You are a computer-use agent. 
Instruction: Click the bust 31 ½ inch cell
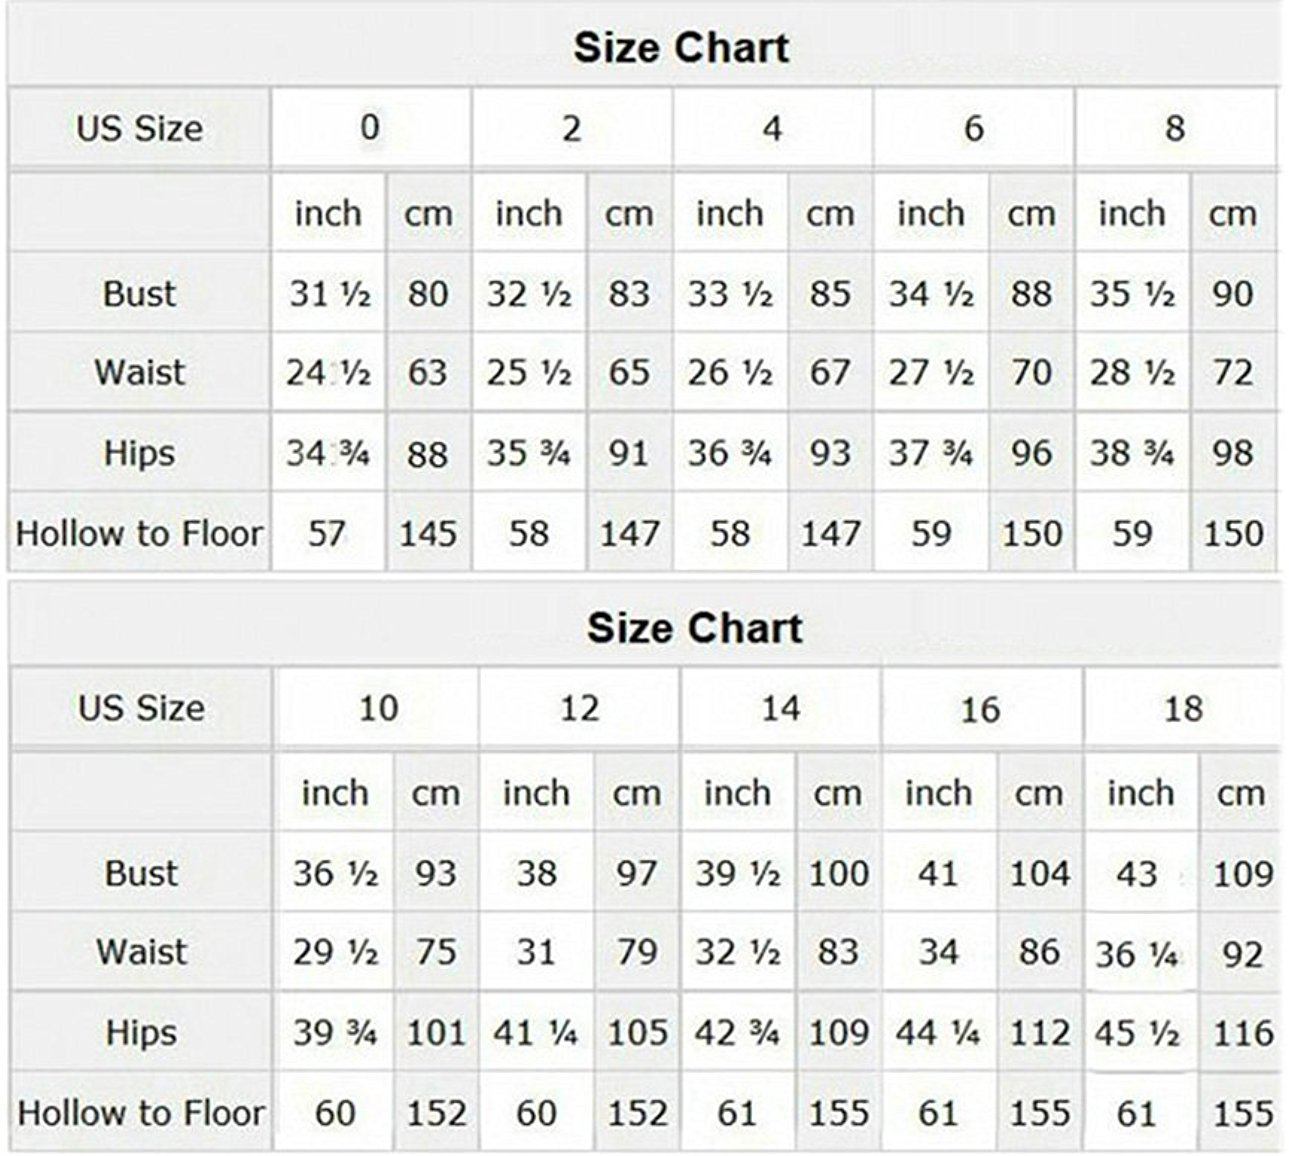(329, 294)
